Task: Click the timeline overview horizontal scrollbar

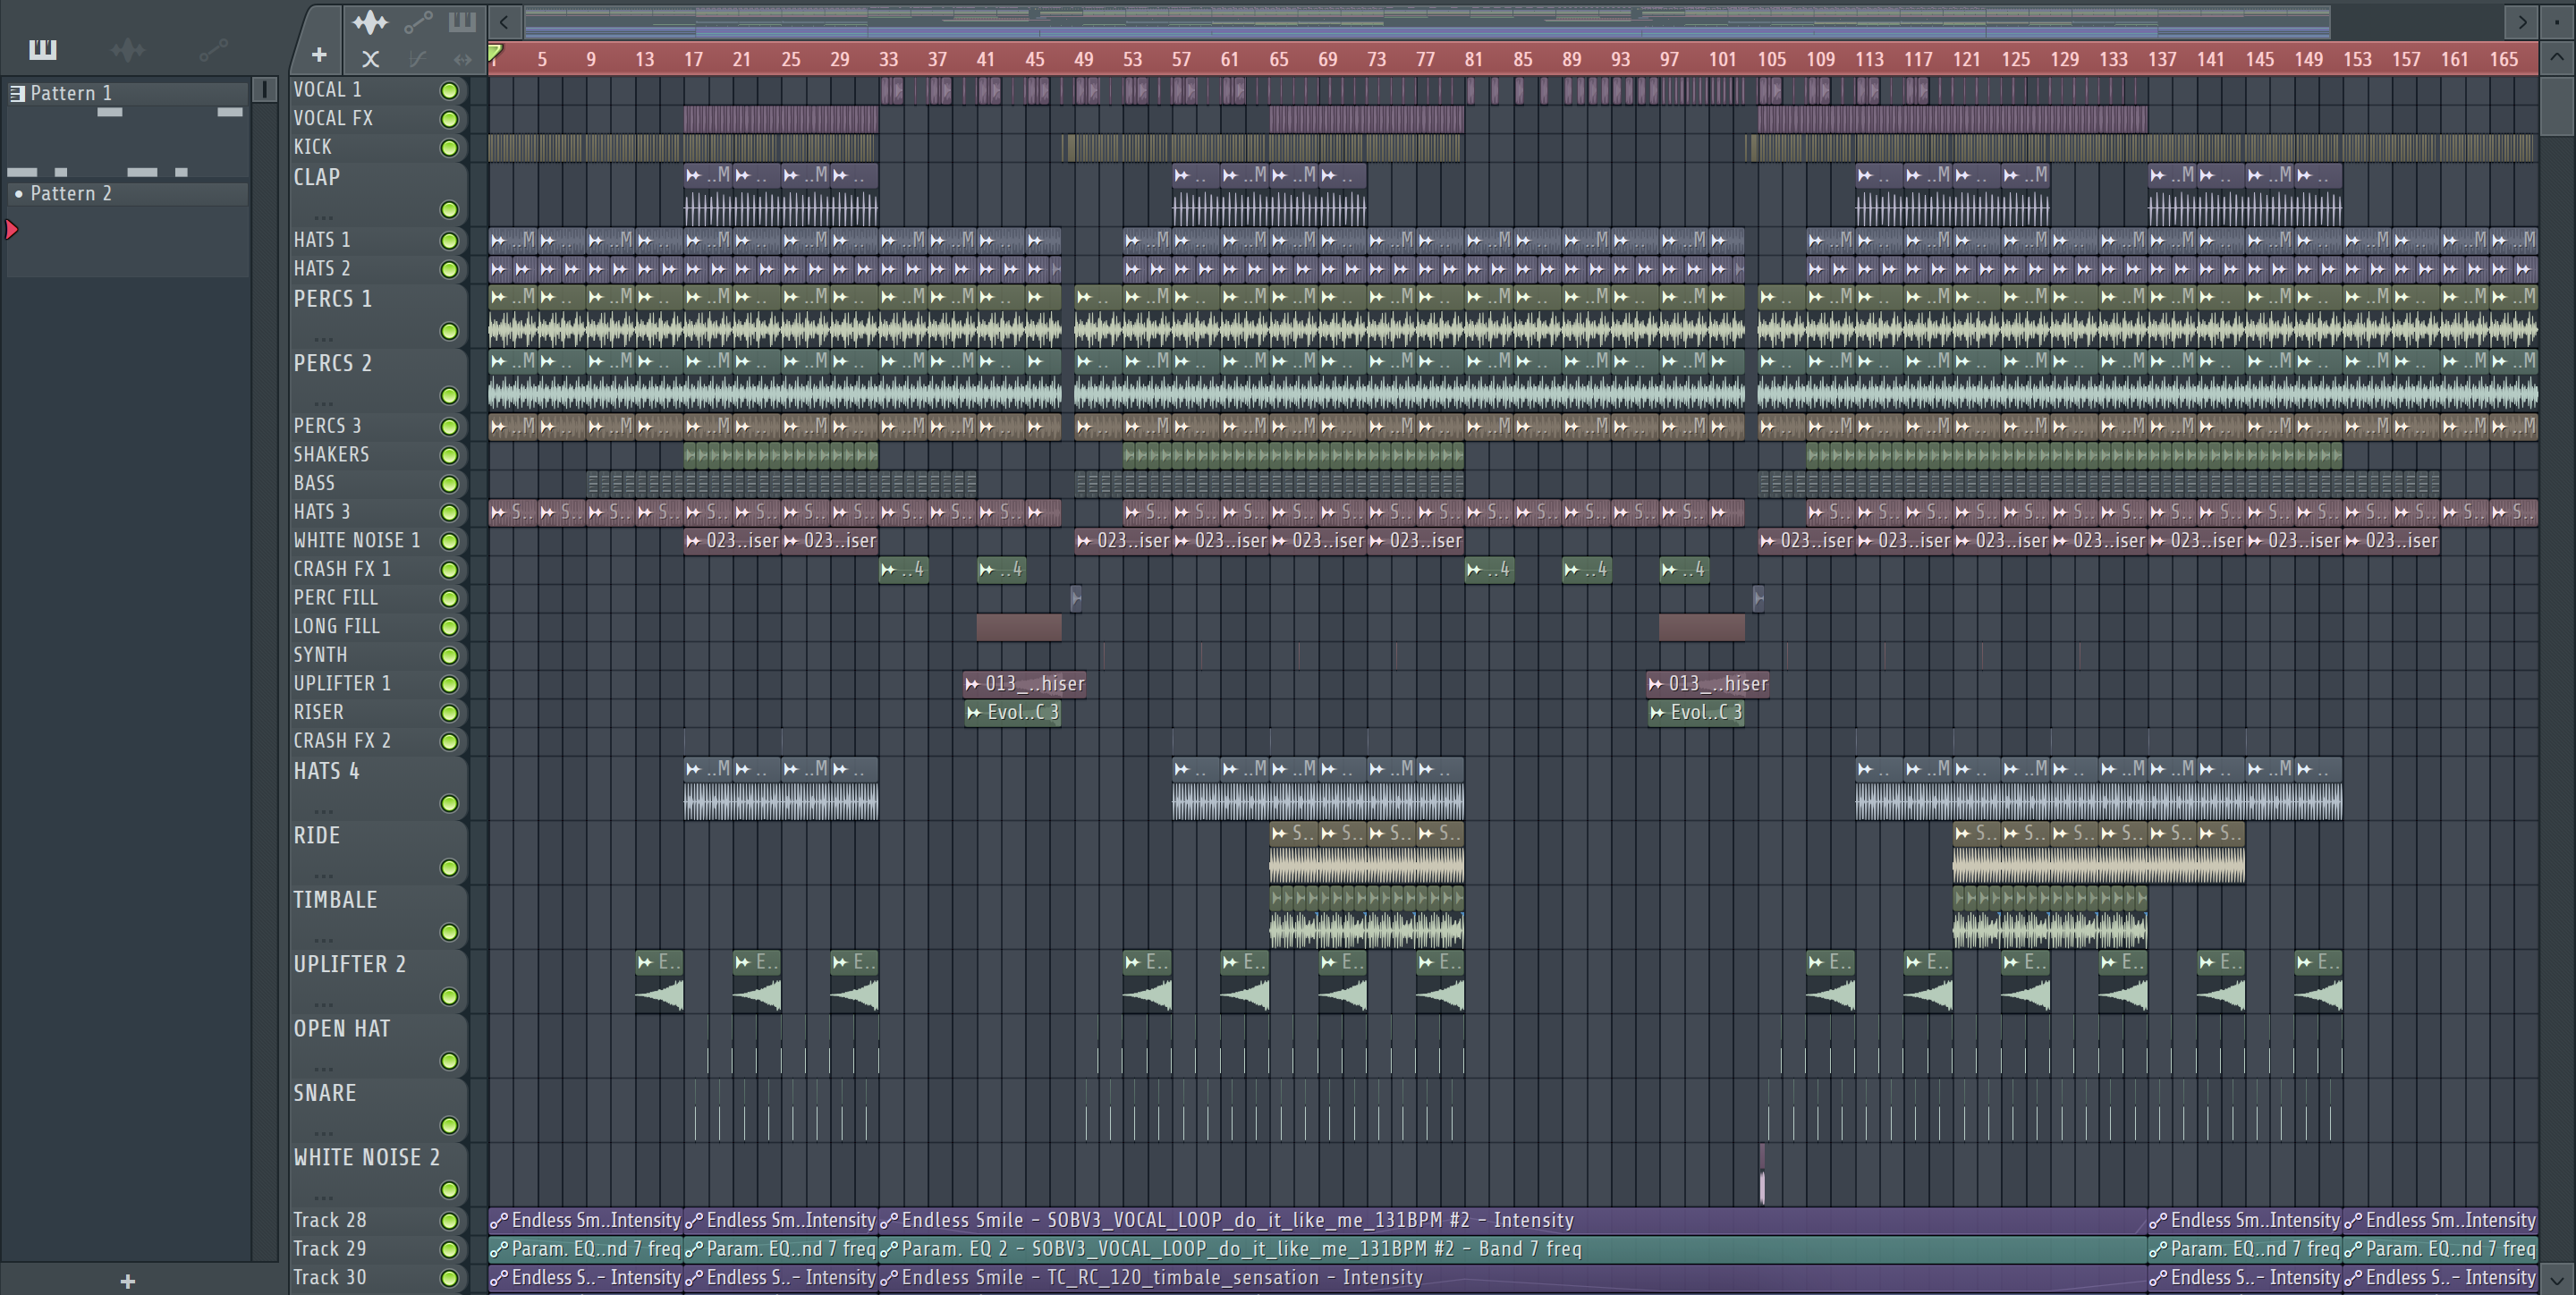Action: [x=1427, y=21]
